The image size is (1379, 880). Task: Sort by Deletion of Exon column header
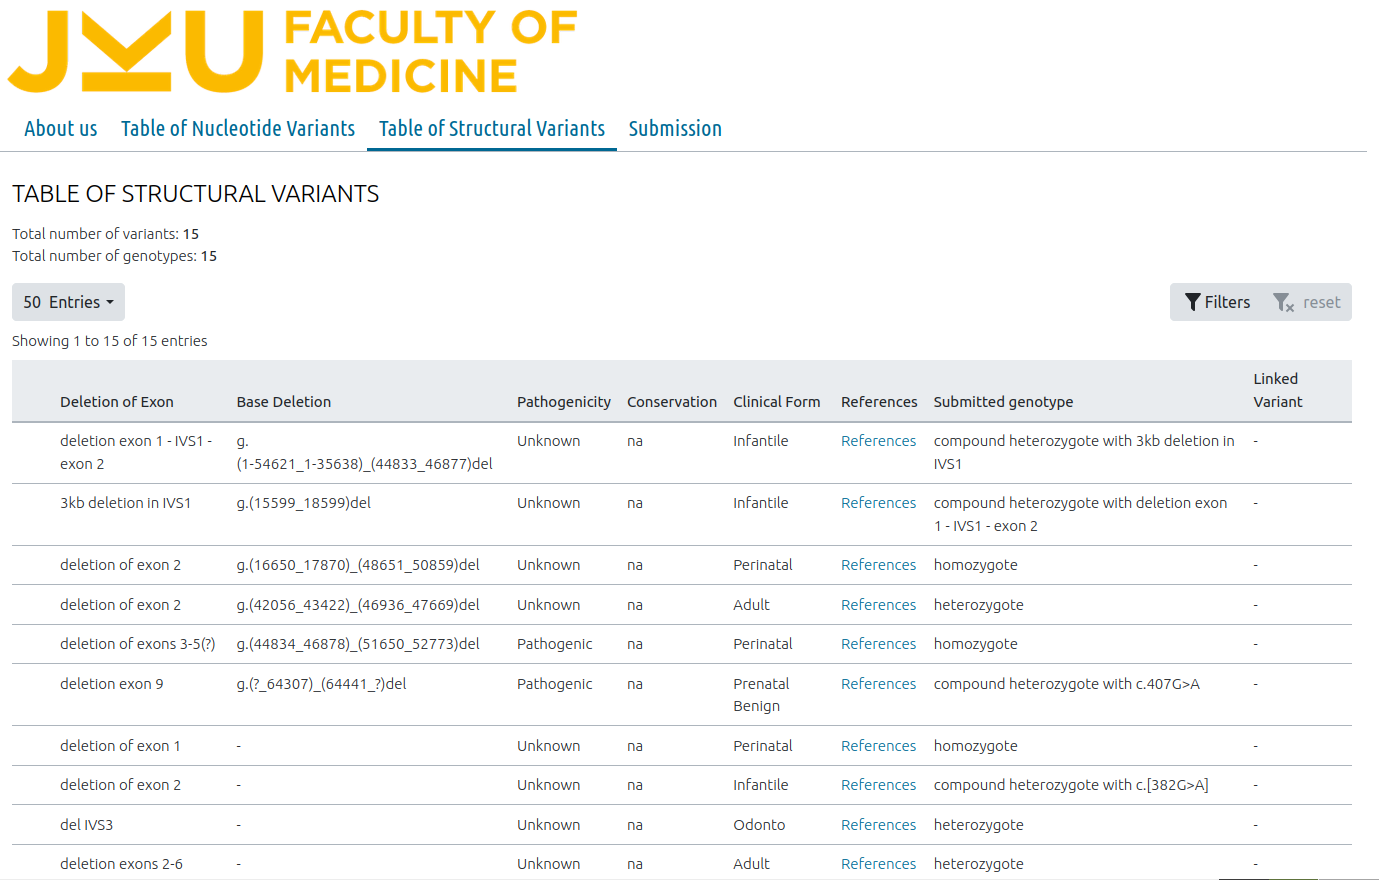point(116,402)
